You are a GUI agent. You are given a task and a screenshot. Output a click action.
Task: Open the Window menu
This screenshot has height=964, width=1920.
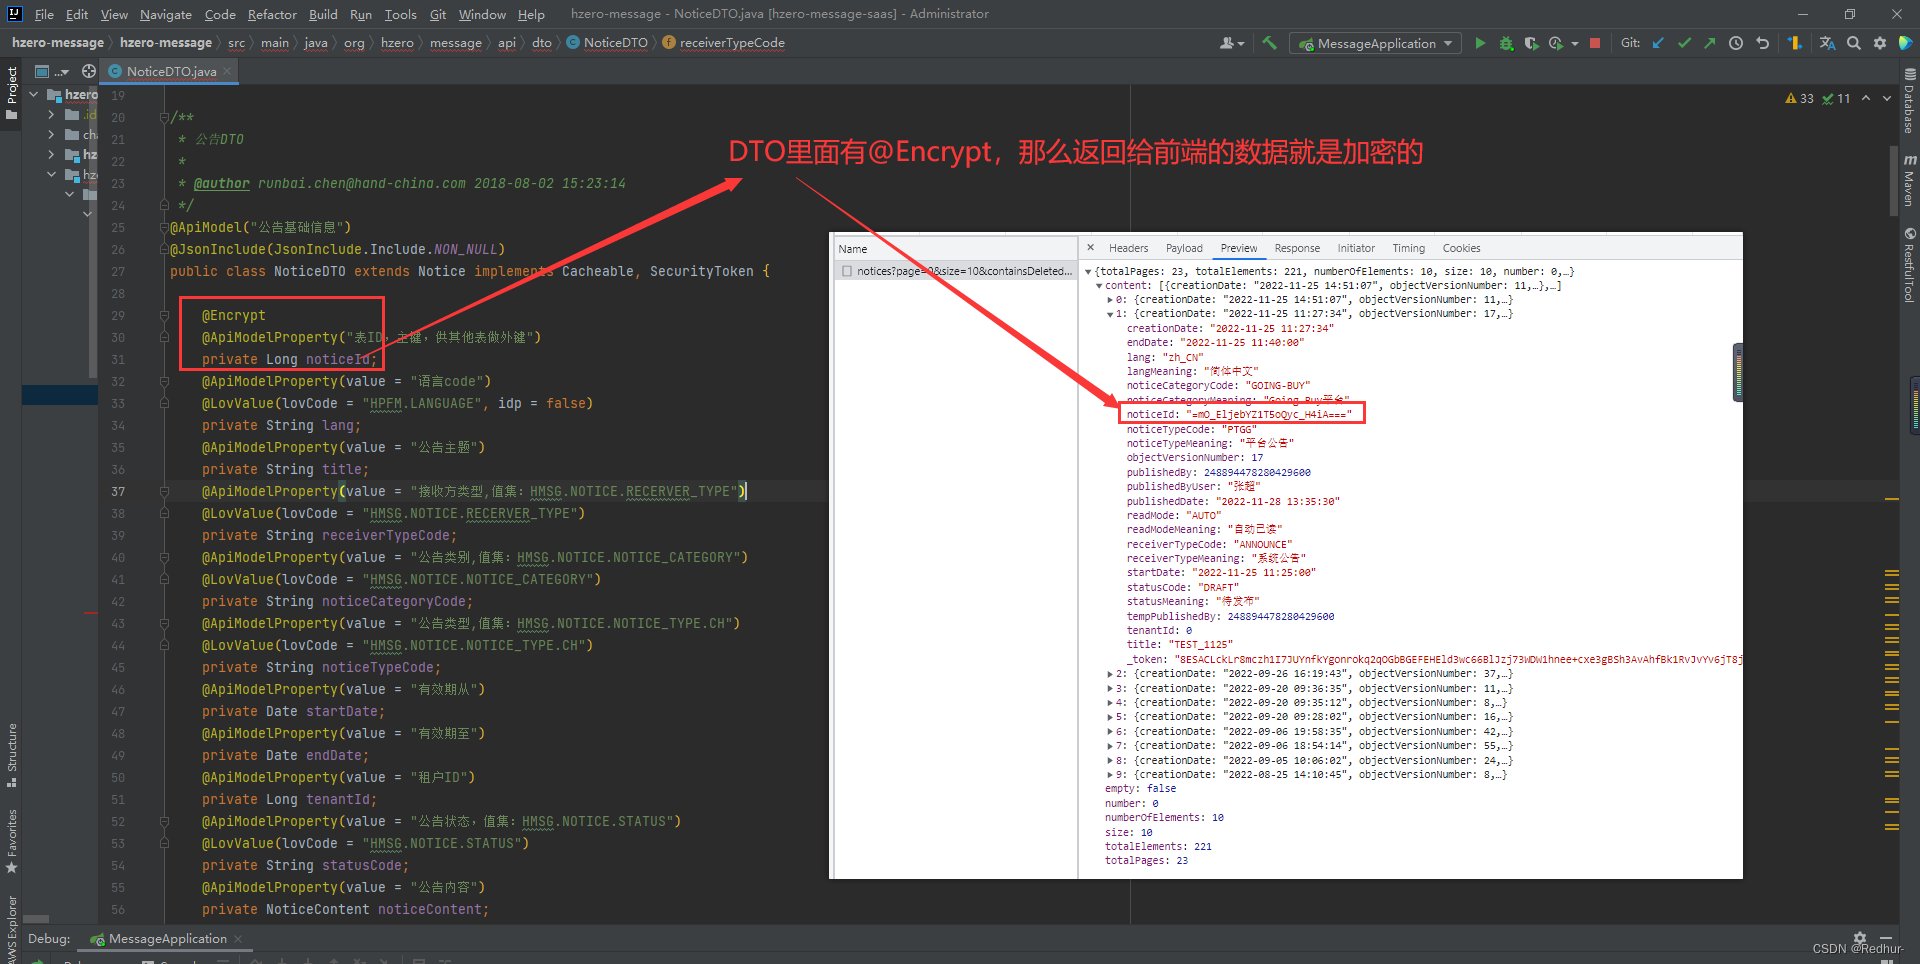coord(482,14)
